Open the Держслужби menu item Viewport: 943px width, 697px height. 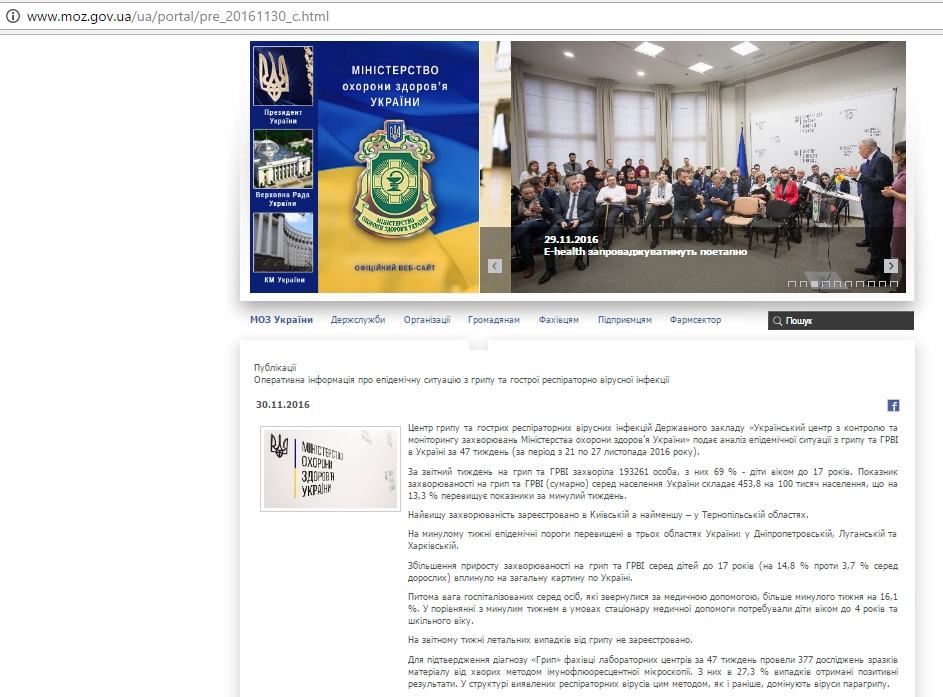[358, 320]
